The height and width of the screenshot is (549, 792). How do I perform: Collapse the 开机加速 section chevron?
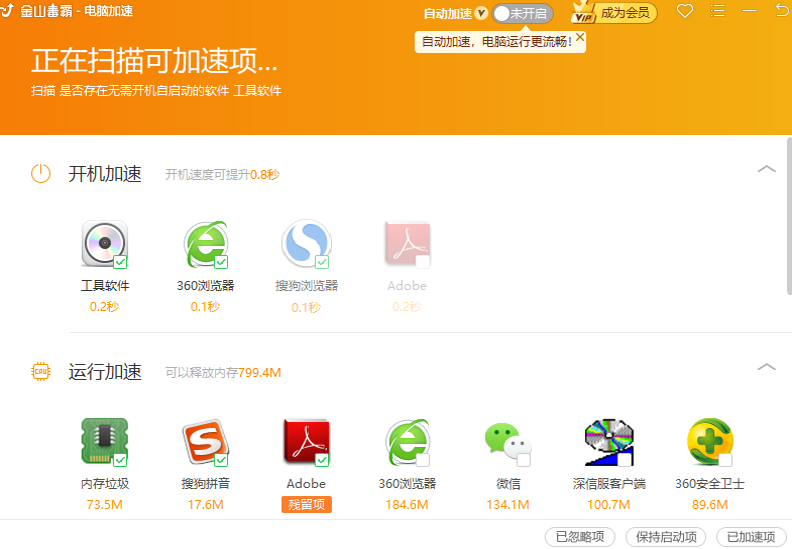click(766, 169)
